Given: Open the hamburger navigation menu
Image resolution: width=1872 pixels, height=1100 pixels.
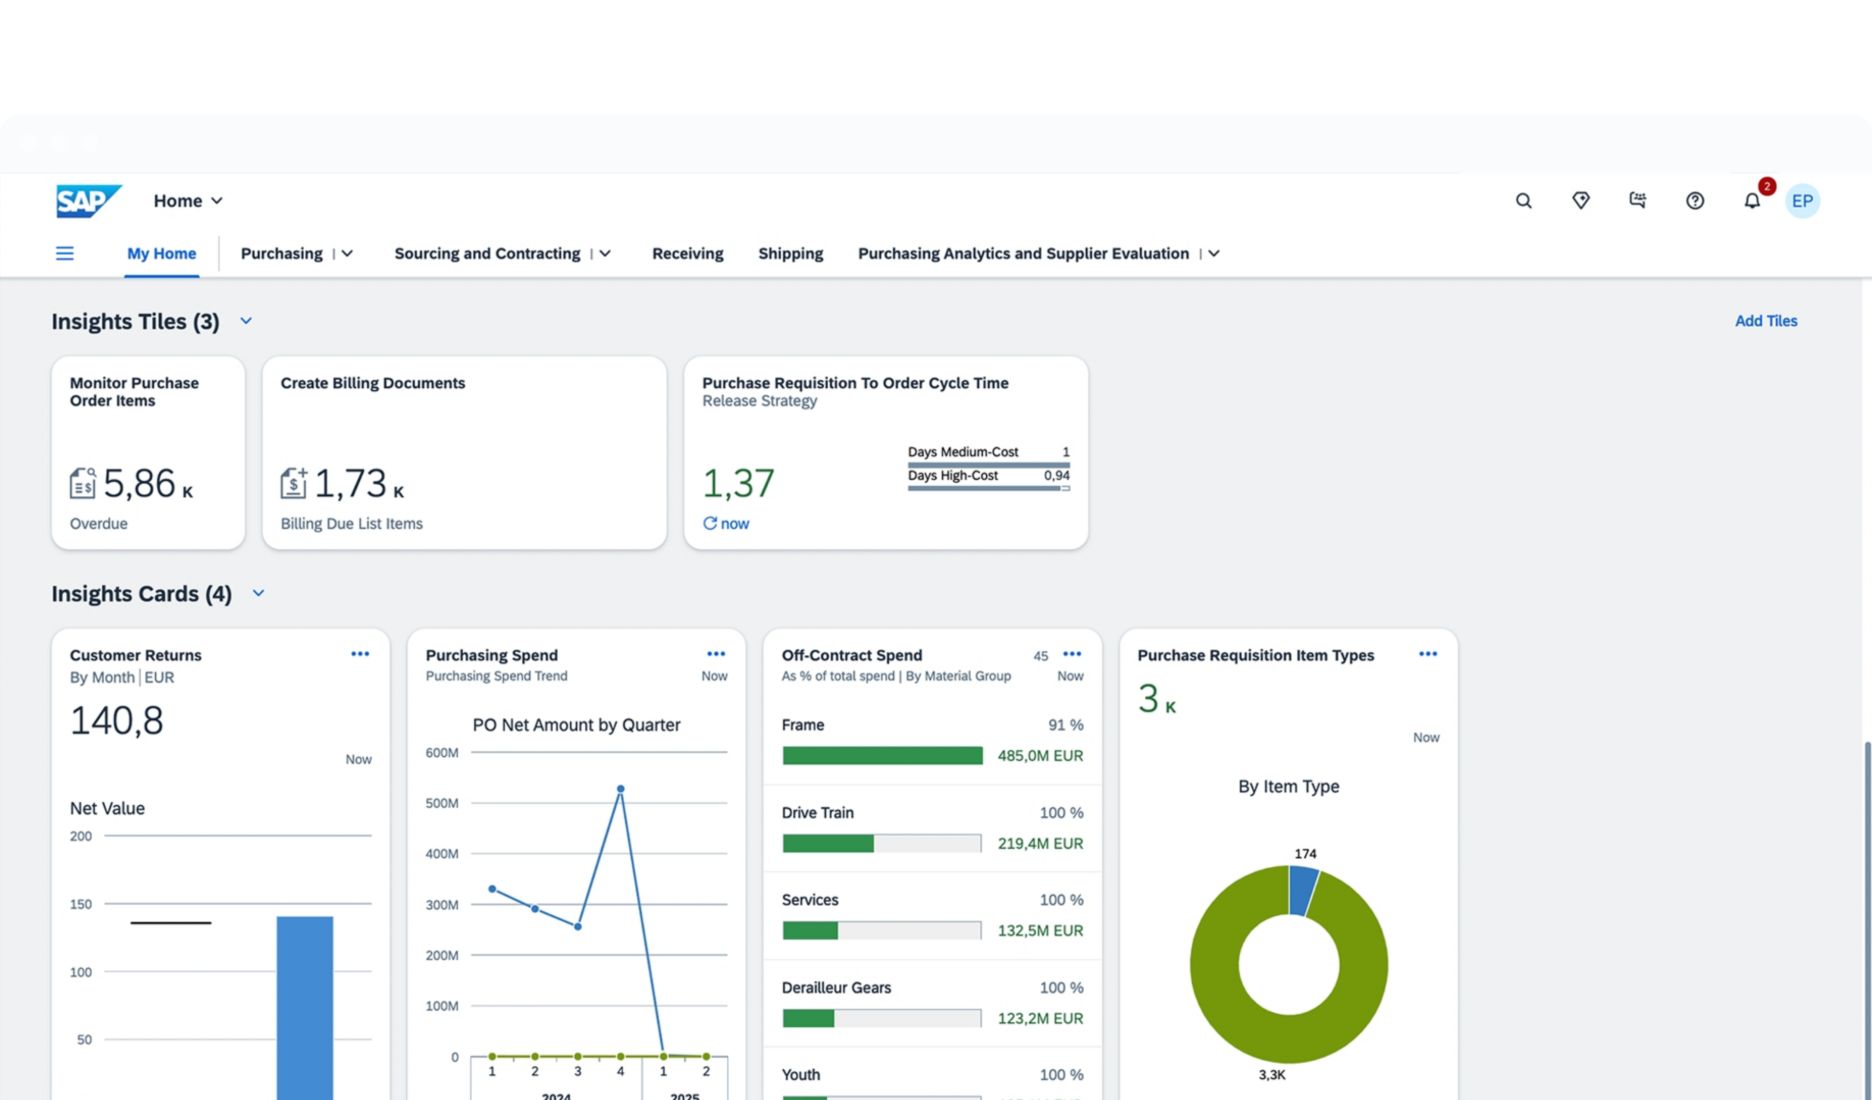Looking at the screenshot, I should pos(65,254).
